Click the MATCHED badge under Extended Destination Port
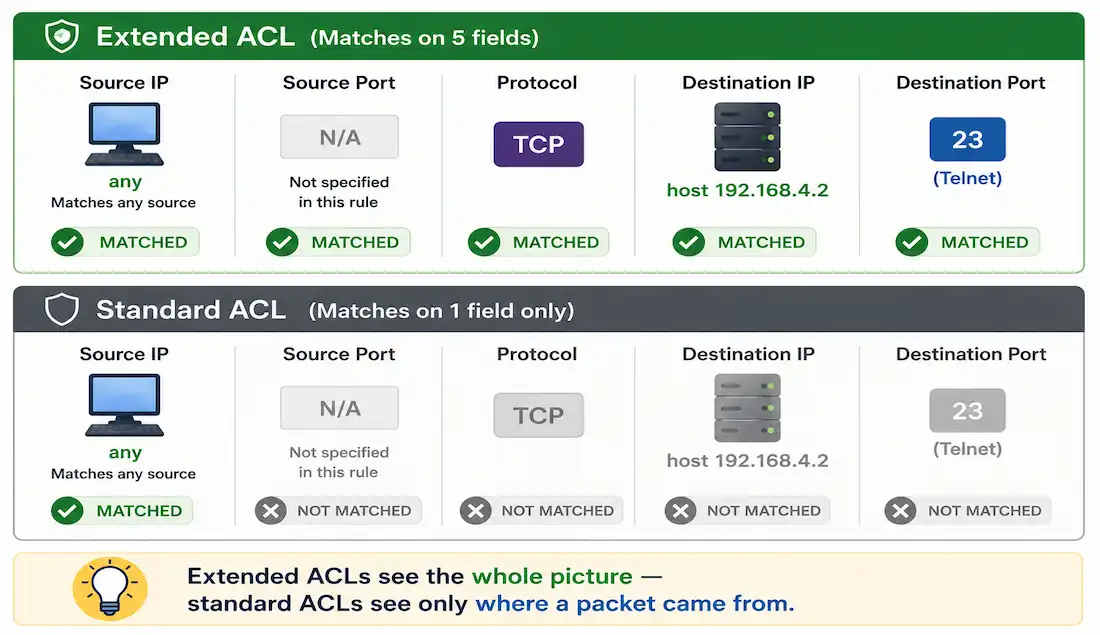Image resolution: width=1100 pixels, height=635 pixels. [967, 242]
